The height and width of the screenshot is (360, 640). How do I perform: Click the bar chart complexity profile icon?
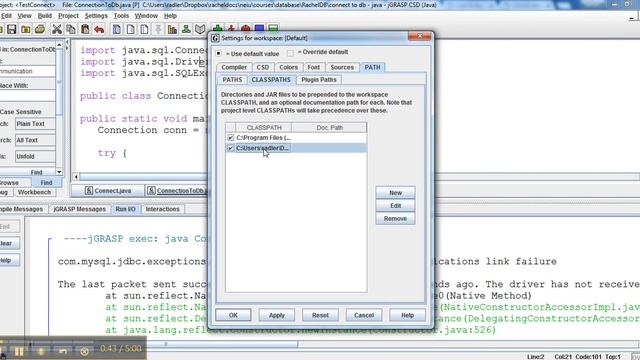(172, 29)
